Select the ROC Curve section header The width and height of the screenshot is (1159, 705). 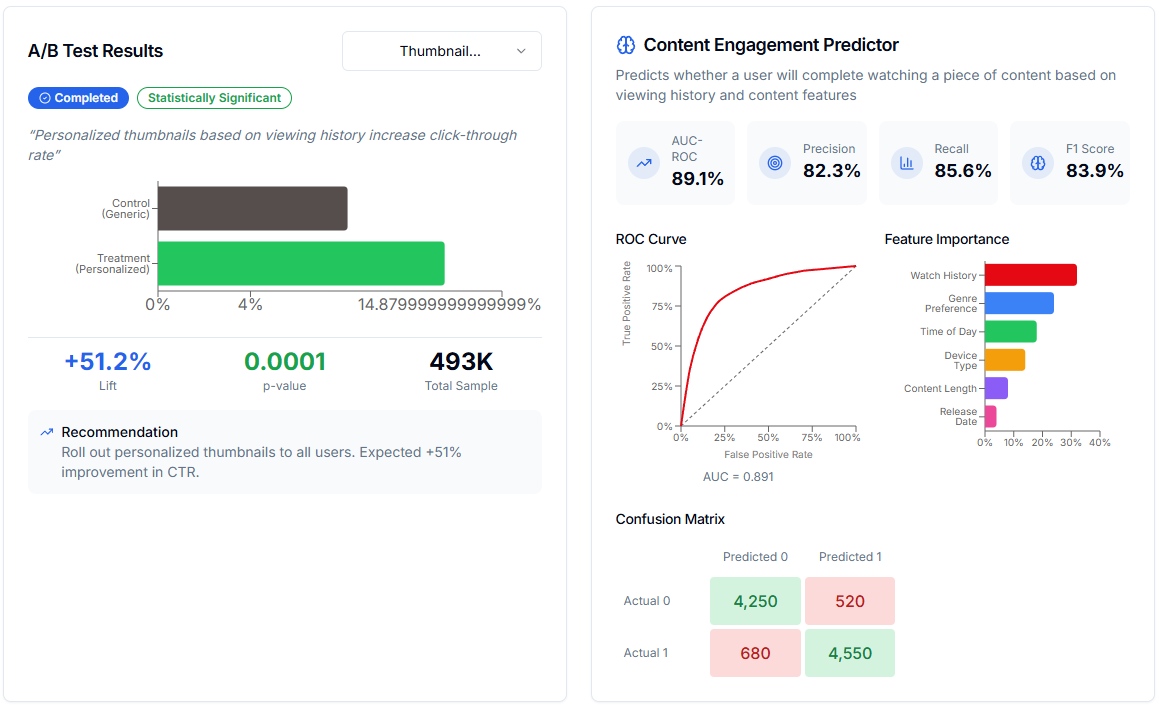coord(650,239)
